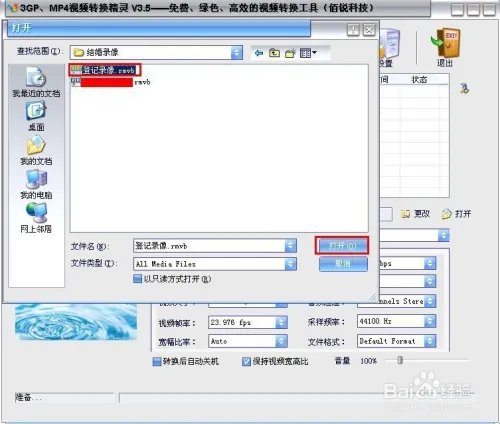This screenshot has height=424, width=500.
Task: Check 以只读方式打开 checkbox
Action: pos(137,279)
